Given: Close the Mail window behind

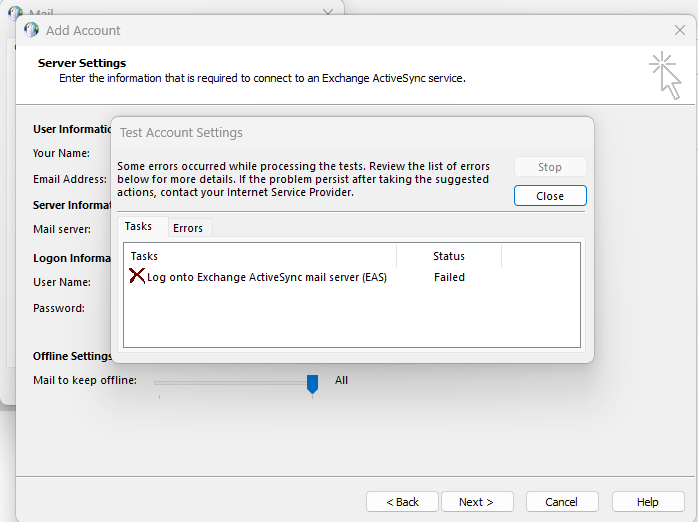Looking at the screenshot, I should (328, 11).
